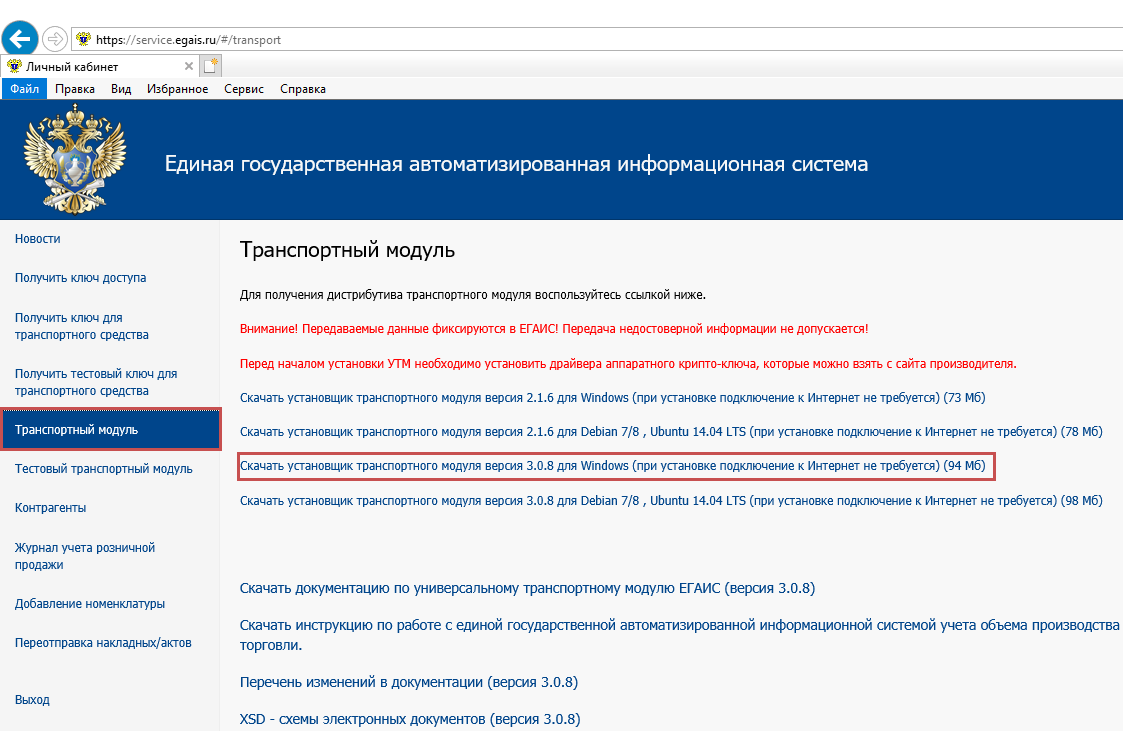The height and width of the screenshot is (731, 1123).
Task: Click Выход to log out
Action: pos(32,699)
